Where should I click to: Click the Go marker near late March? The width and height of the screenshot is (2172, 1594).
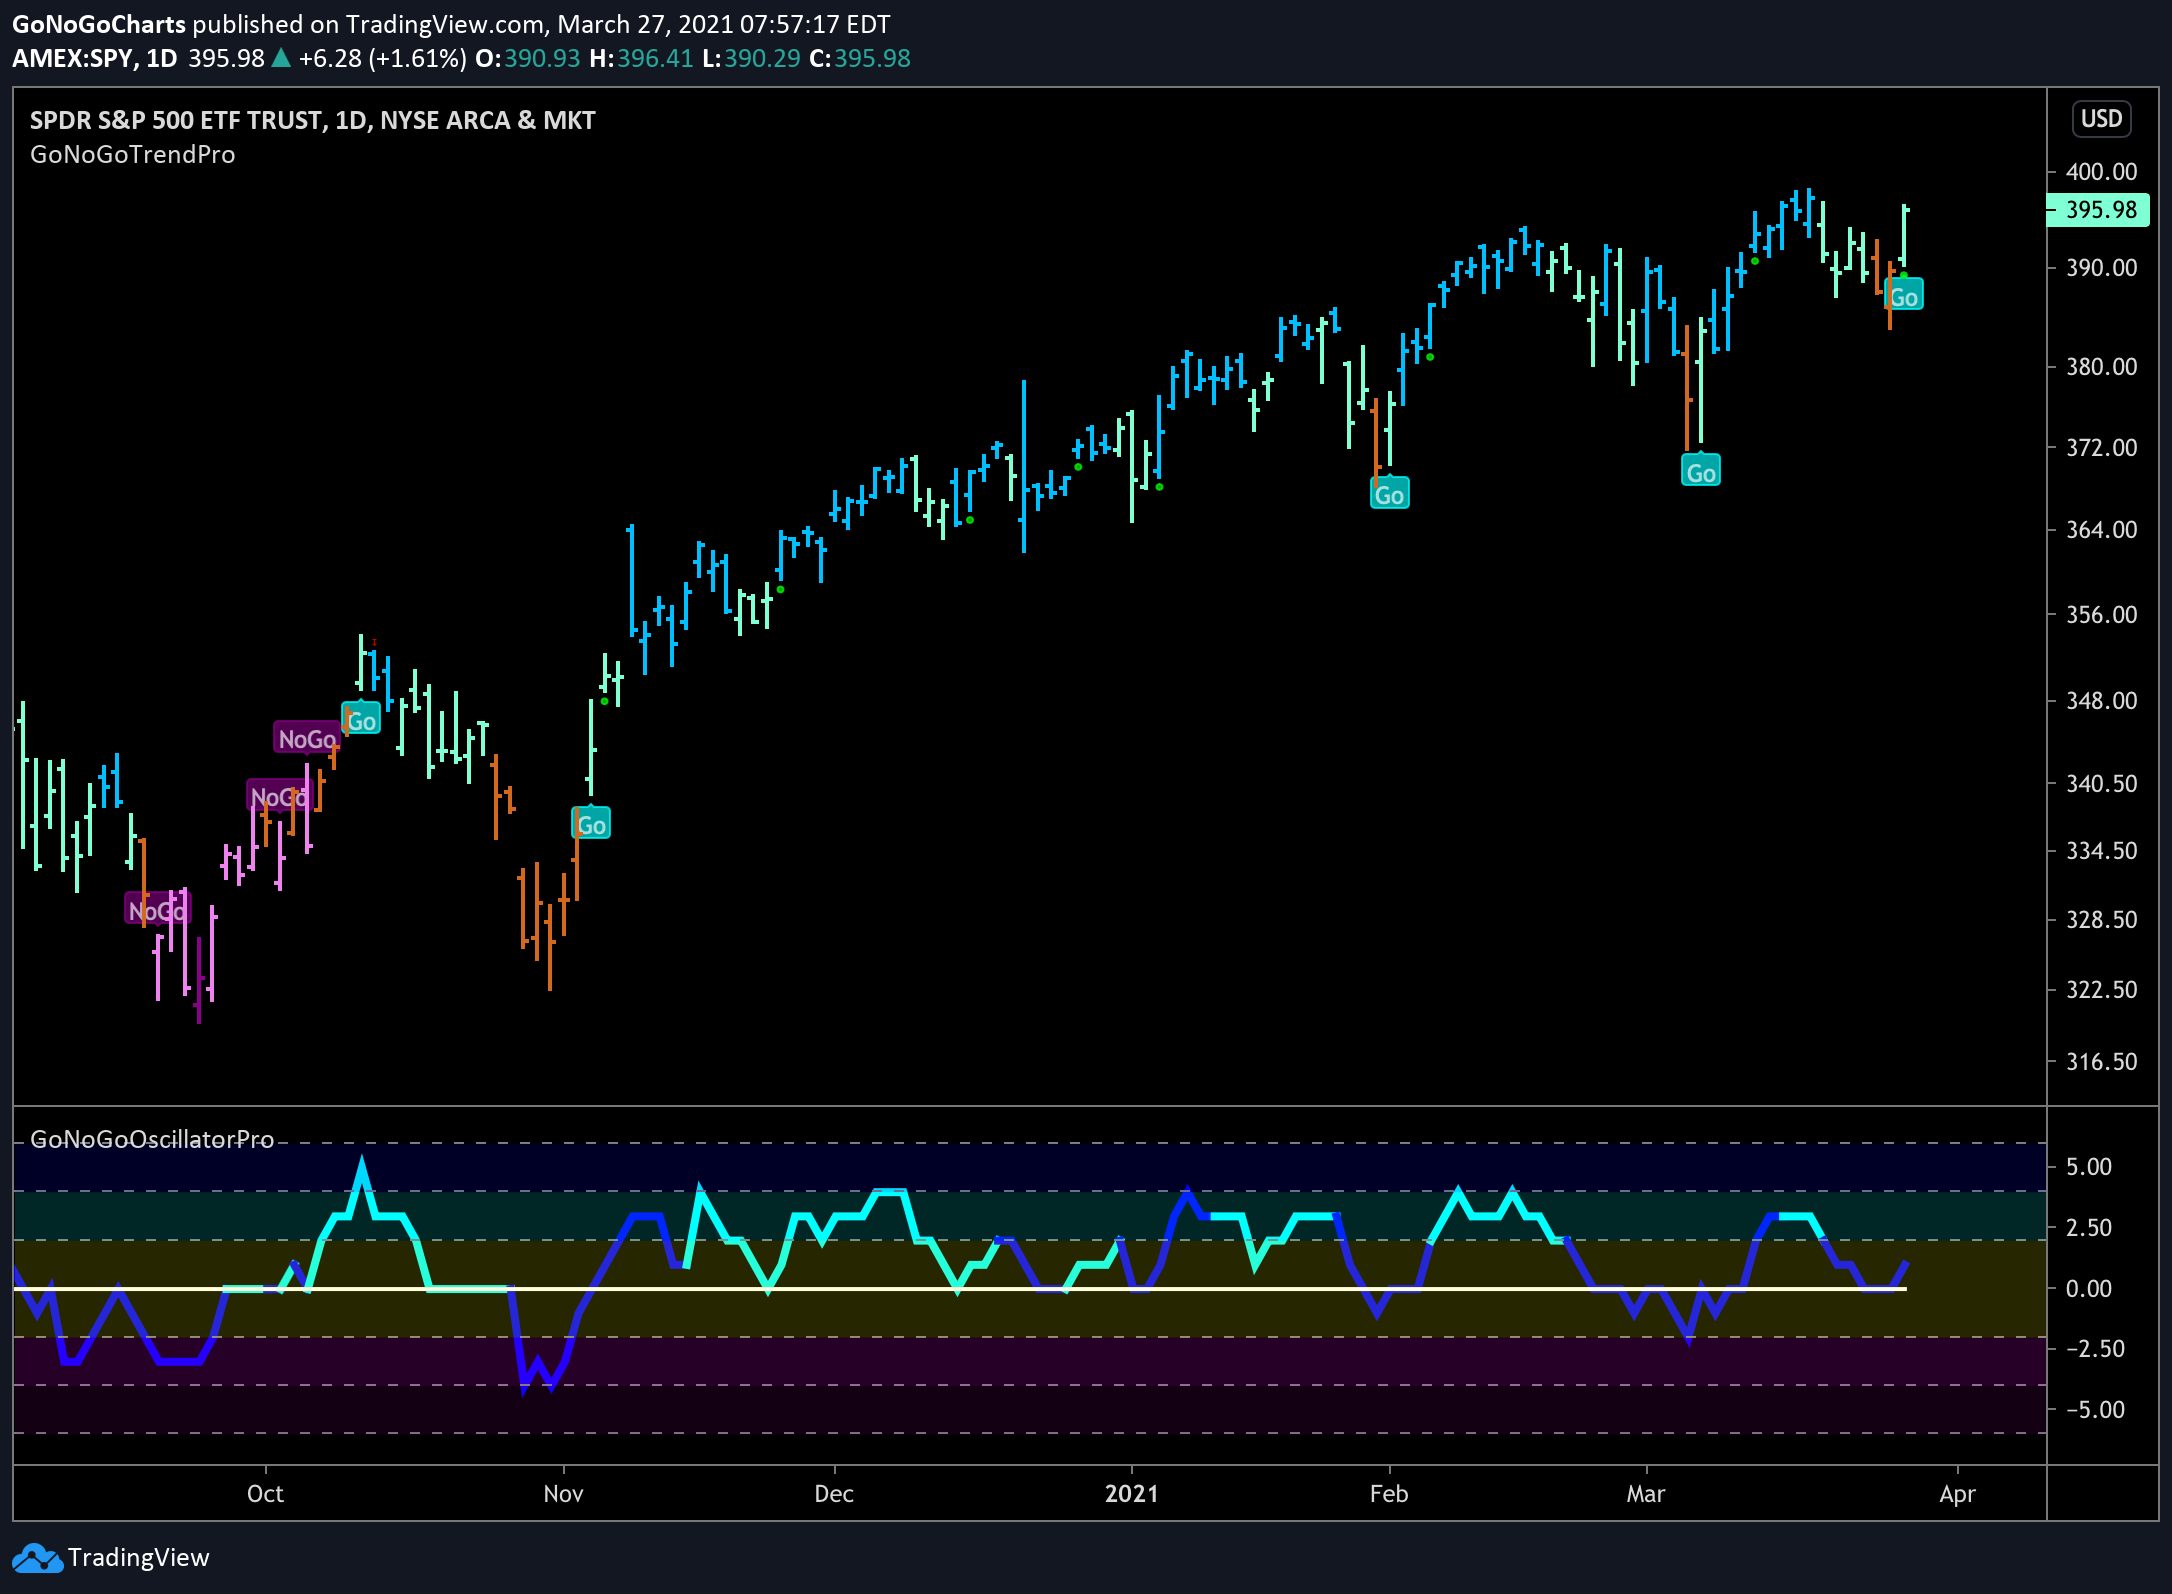point(1903,296)
